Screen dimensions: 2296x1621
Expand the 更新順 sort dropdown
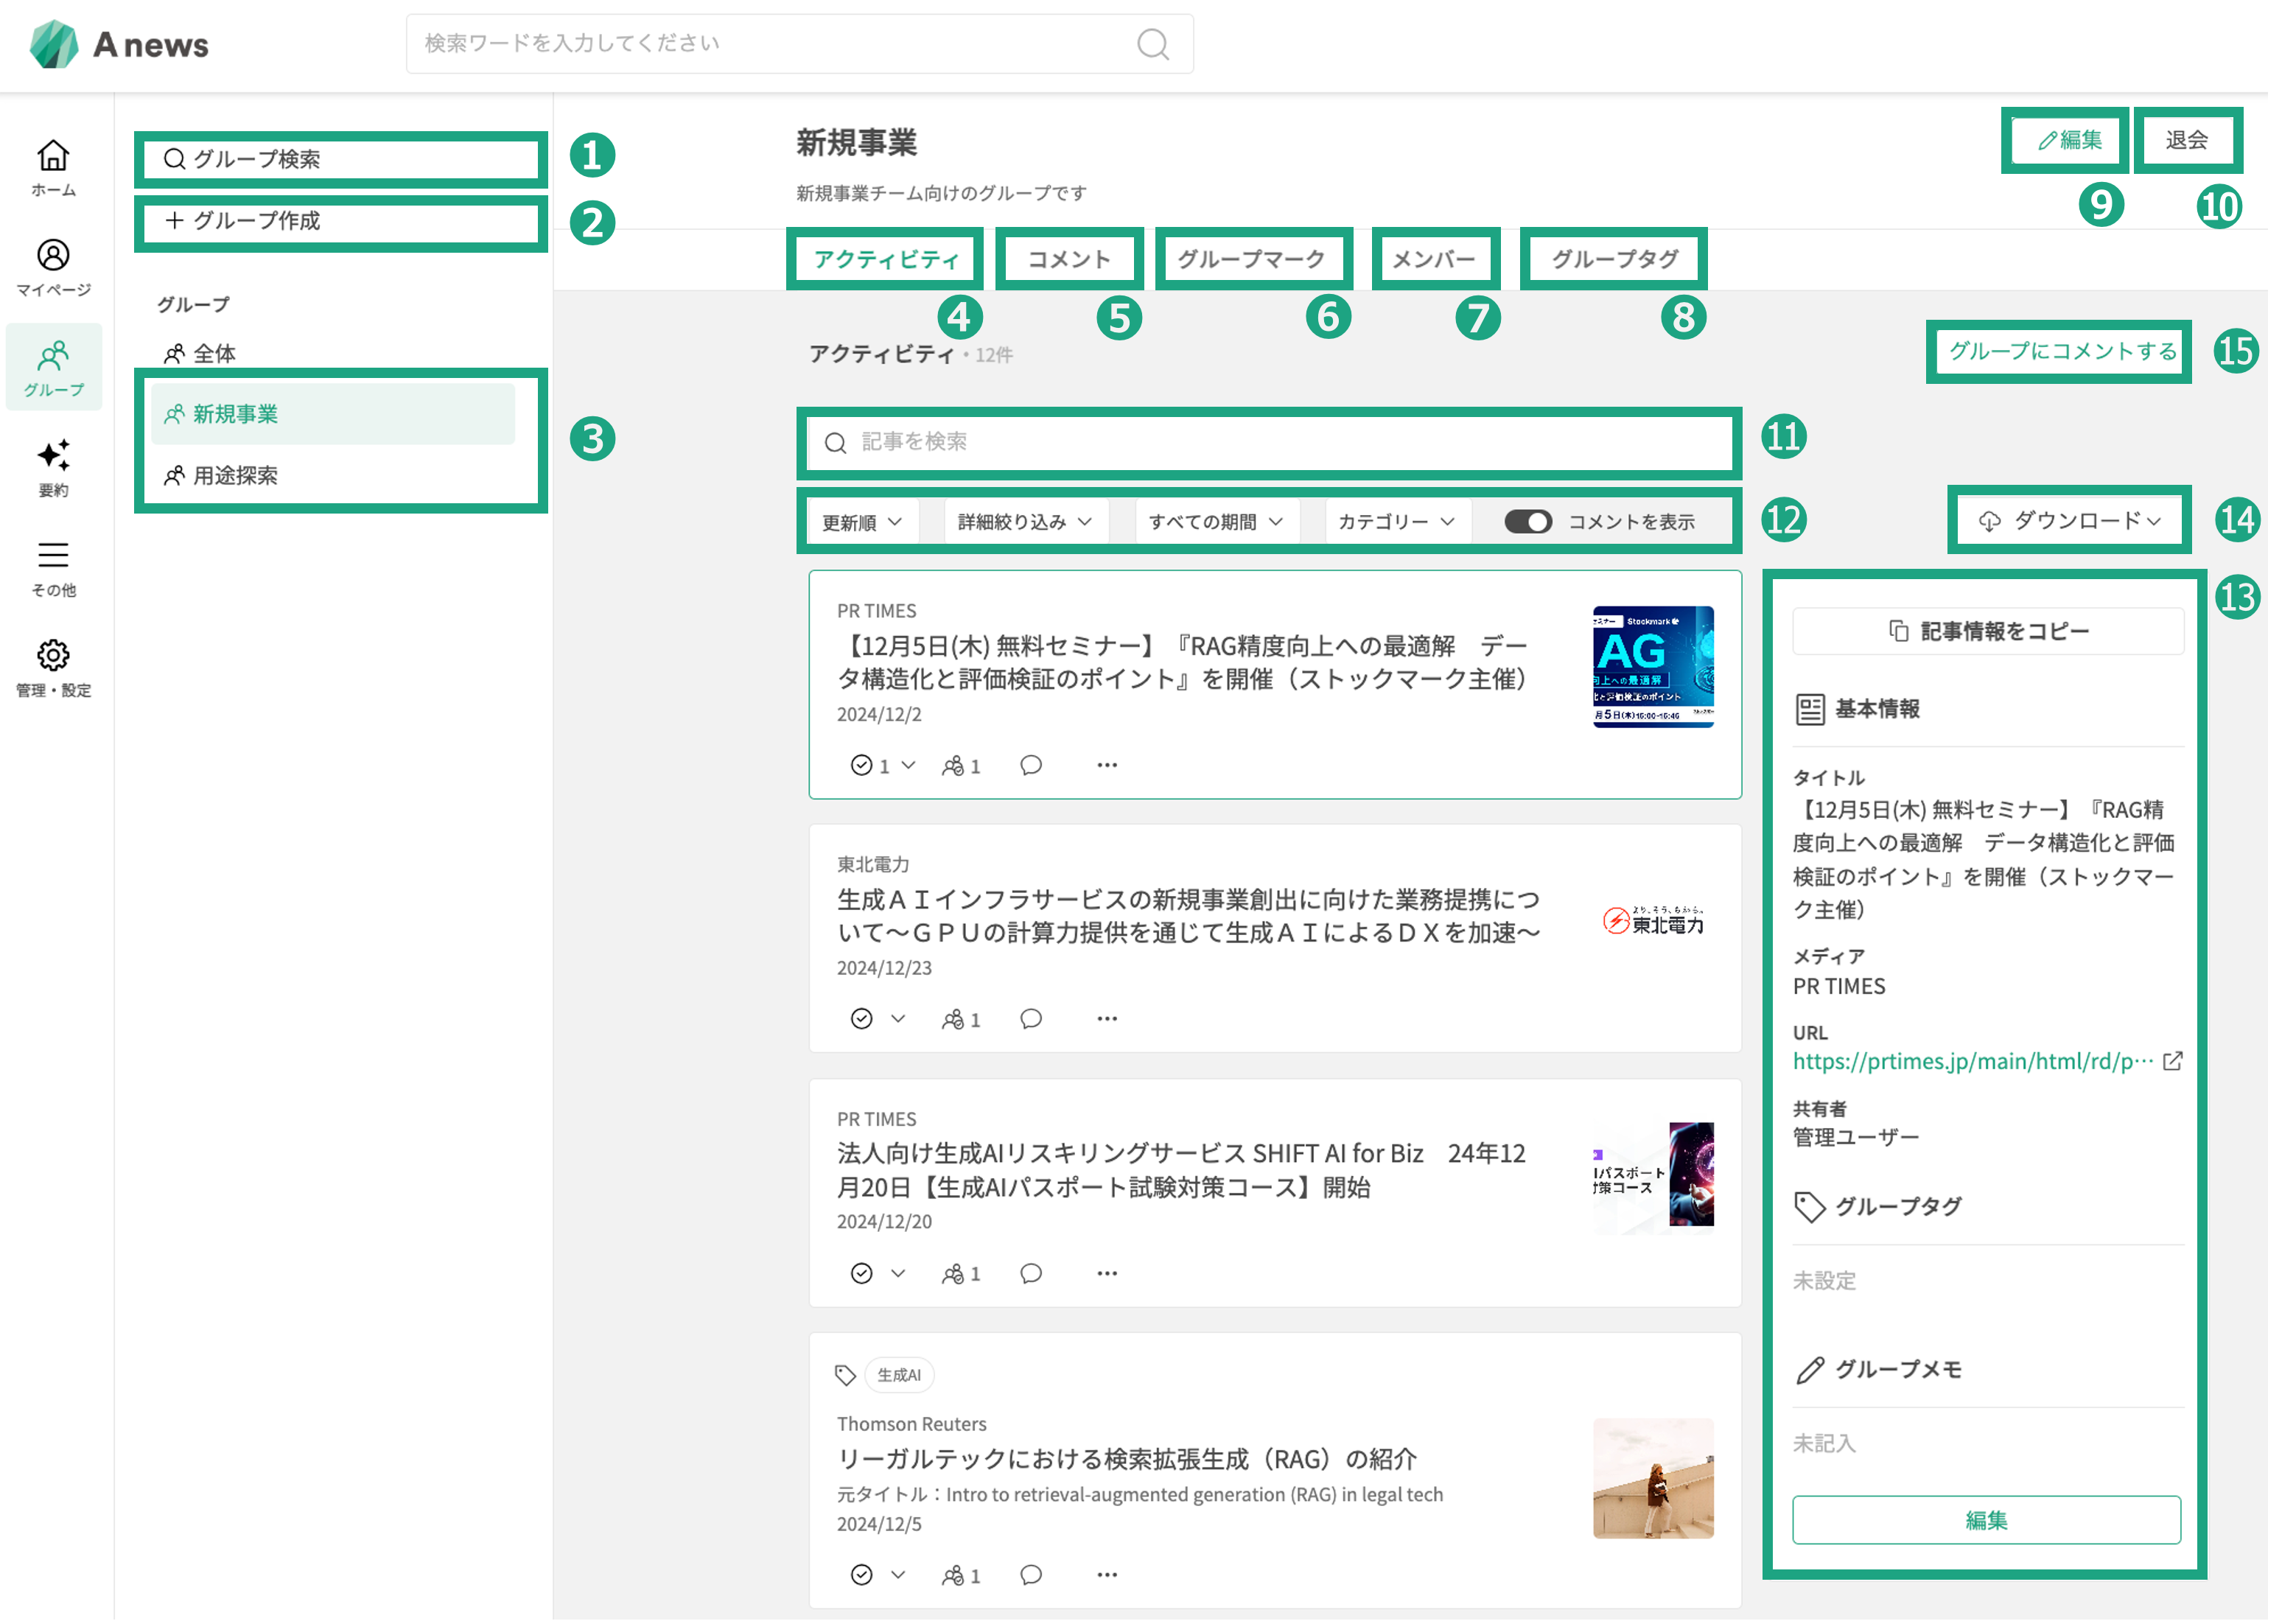pyautogui.click(x=862, y=522)
